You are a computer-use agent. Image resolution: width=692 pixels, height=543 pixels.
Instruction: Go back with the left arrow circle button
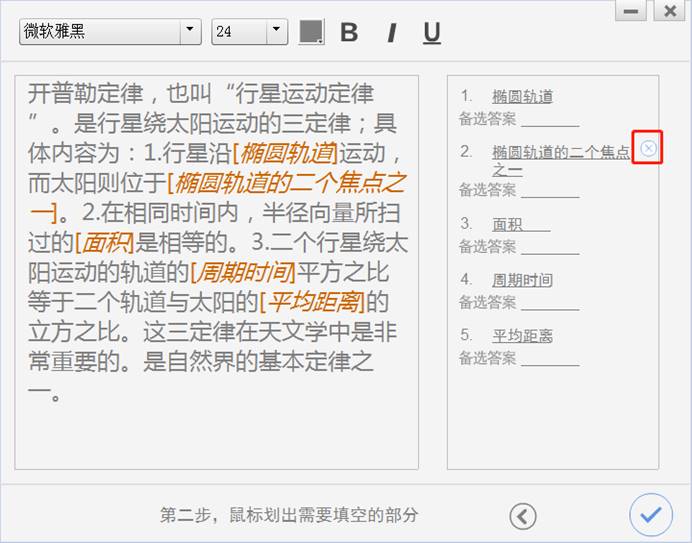(523, 516)
